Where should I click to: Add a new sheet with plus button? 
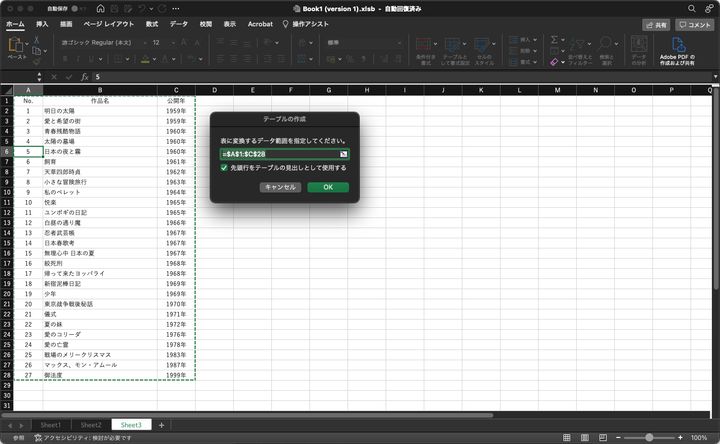click(161, 425)
